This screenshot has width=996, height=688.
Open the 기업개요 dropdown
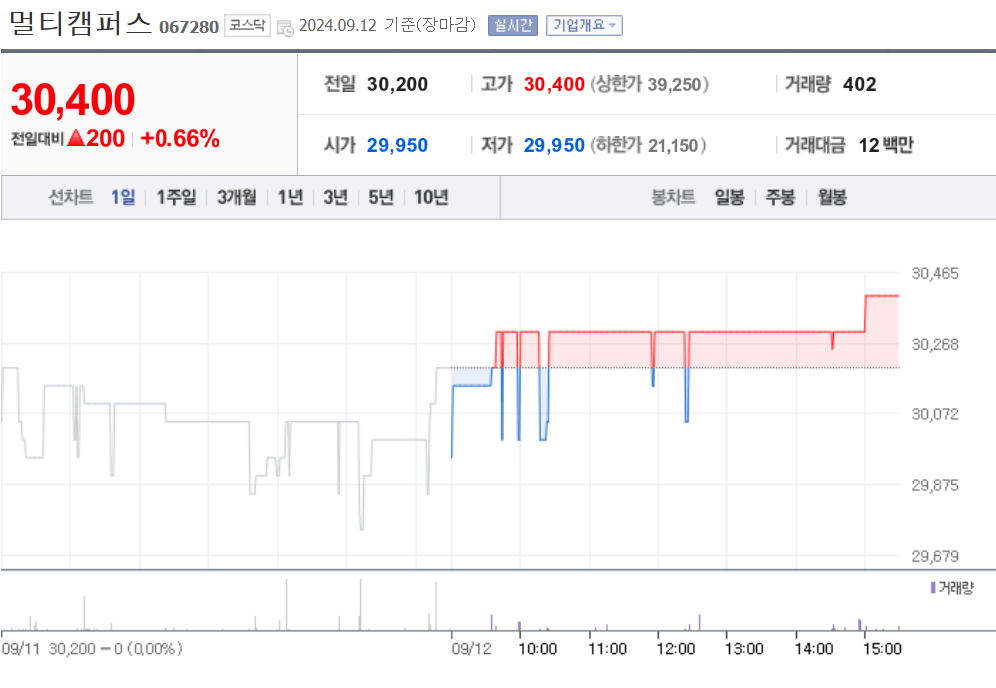pos(584,25)
